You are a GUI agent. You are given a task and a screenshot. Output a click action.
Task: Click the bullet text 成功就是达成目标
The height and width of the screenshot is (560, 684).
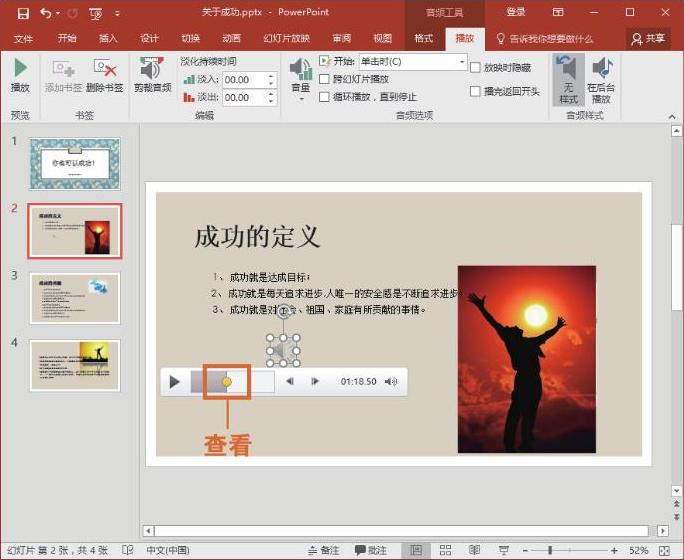pos(269,277)
